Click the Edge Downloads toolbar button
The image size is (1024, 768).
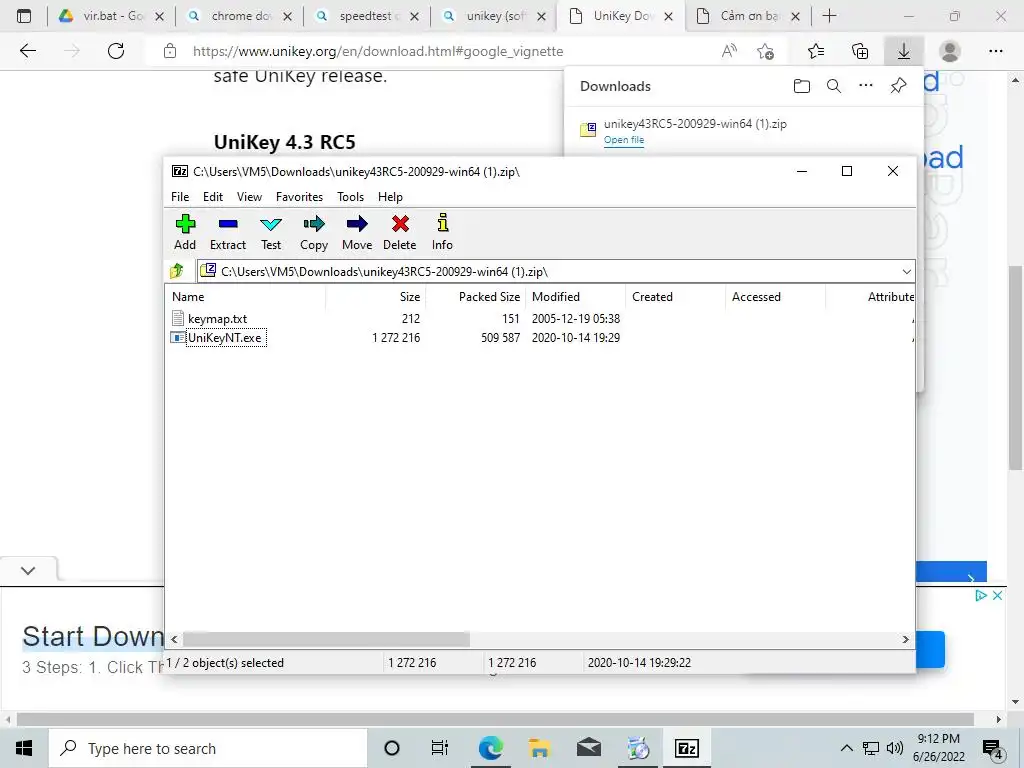904,51
